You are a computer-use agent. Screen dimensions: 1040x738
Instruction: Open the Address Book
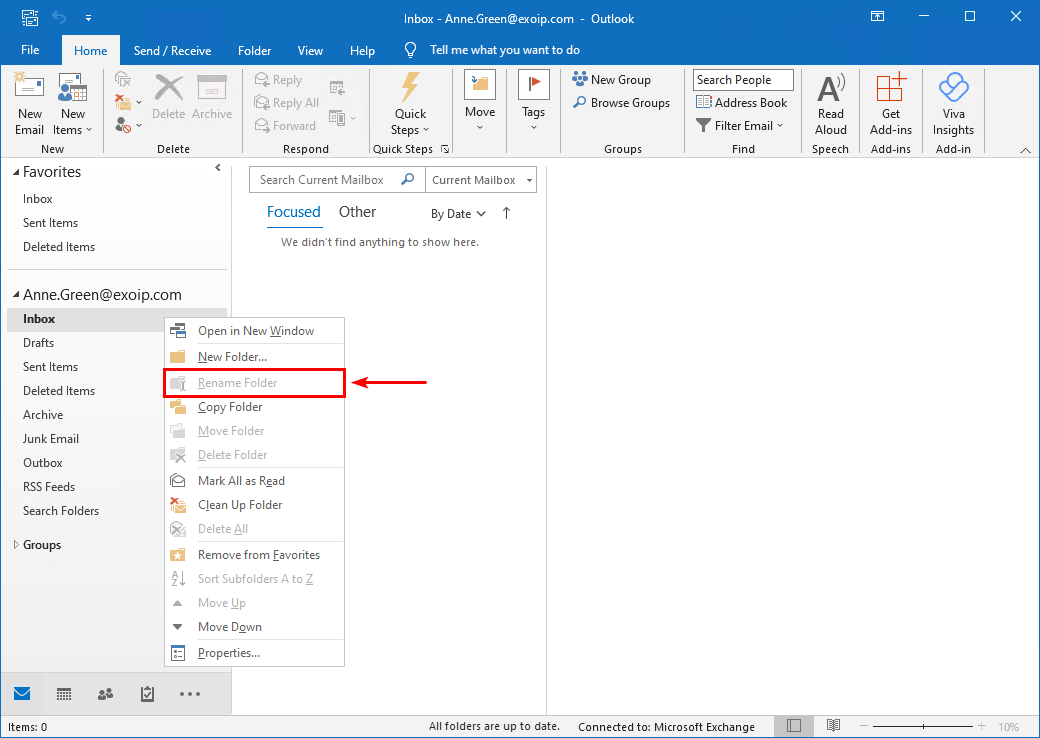pos(742,102)
